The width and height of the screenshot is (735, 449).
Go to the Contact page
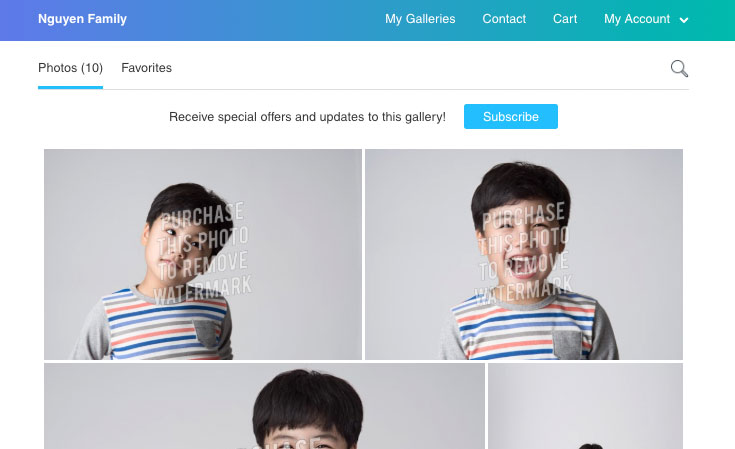[504, 19]
